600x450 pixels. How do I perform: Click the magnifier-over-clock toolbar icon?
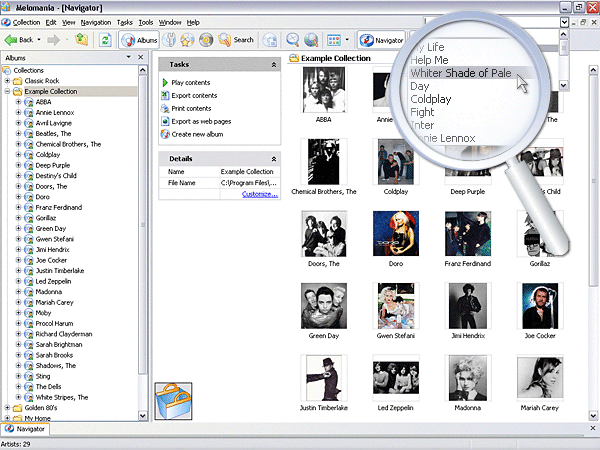coord(292,40)
